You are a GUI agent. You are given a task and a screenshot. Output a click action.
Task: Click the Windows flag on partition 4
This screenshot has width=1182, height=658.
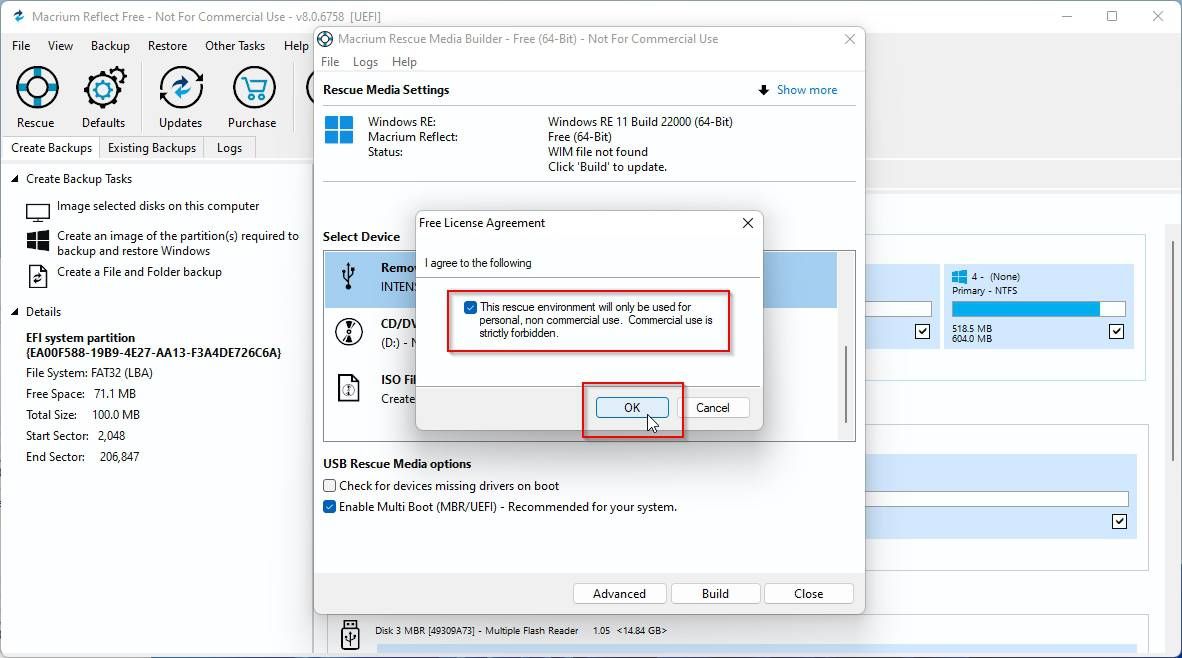point(959,277)
